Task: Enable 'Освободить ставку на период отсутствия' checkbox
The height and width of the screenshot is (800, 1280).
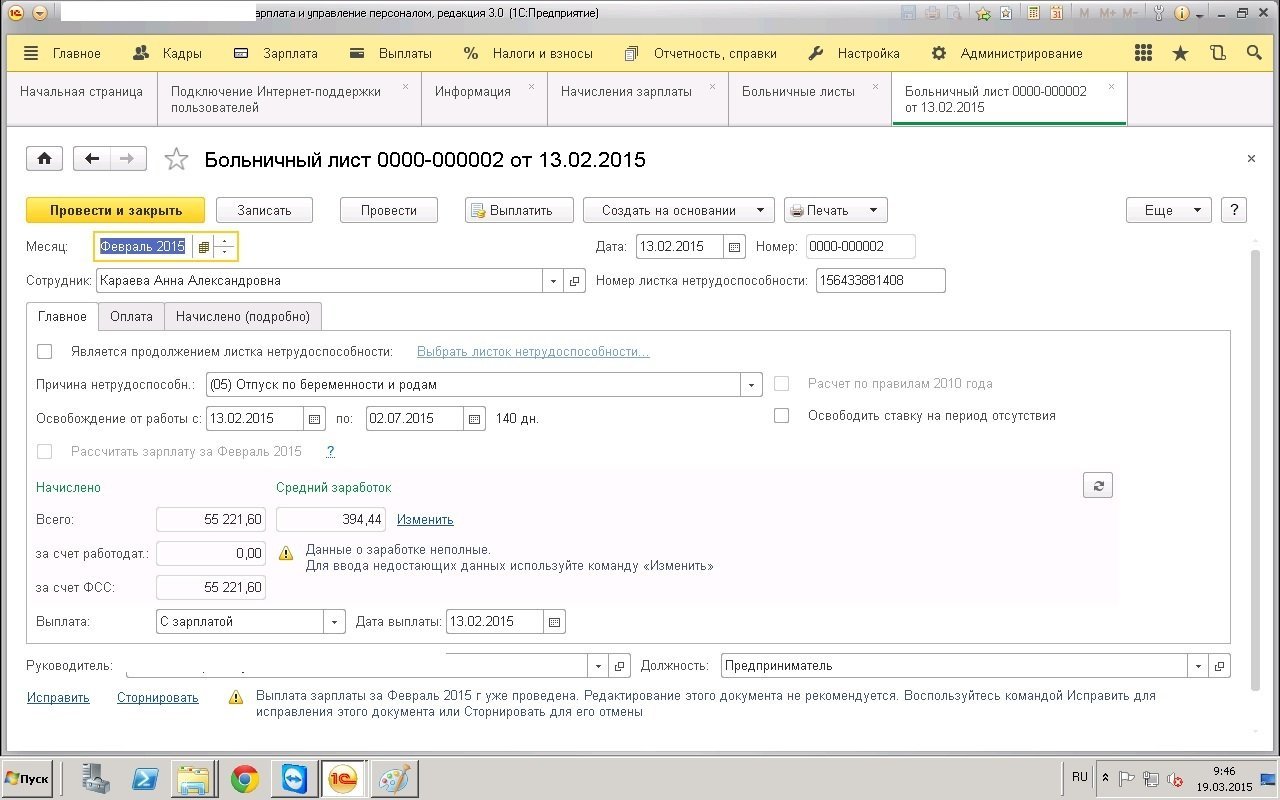Action: (782, 415)
